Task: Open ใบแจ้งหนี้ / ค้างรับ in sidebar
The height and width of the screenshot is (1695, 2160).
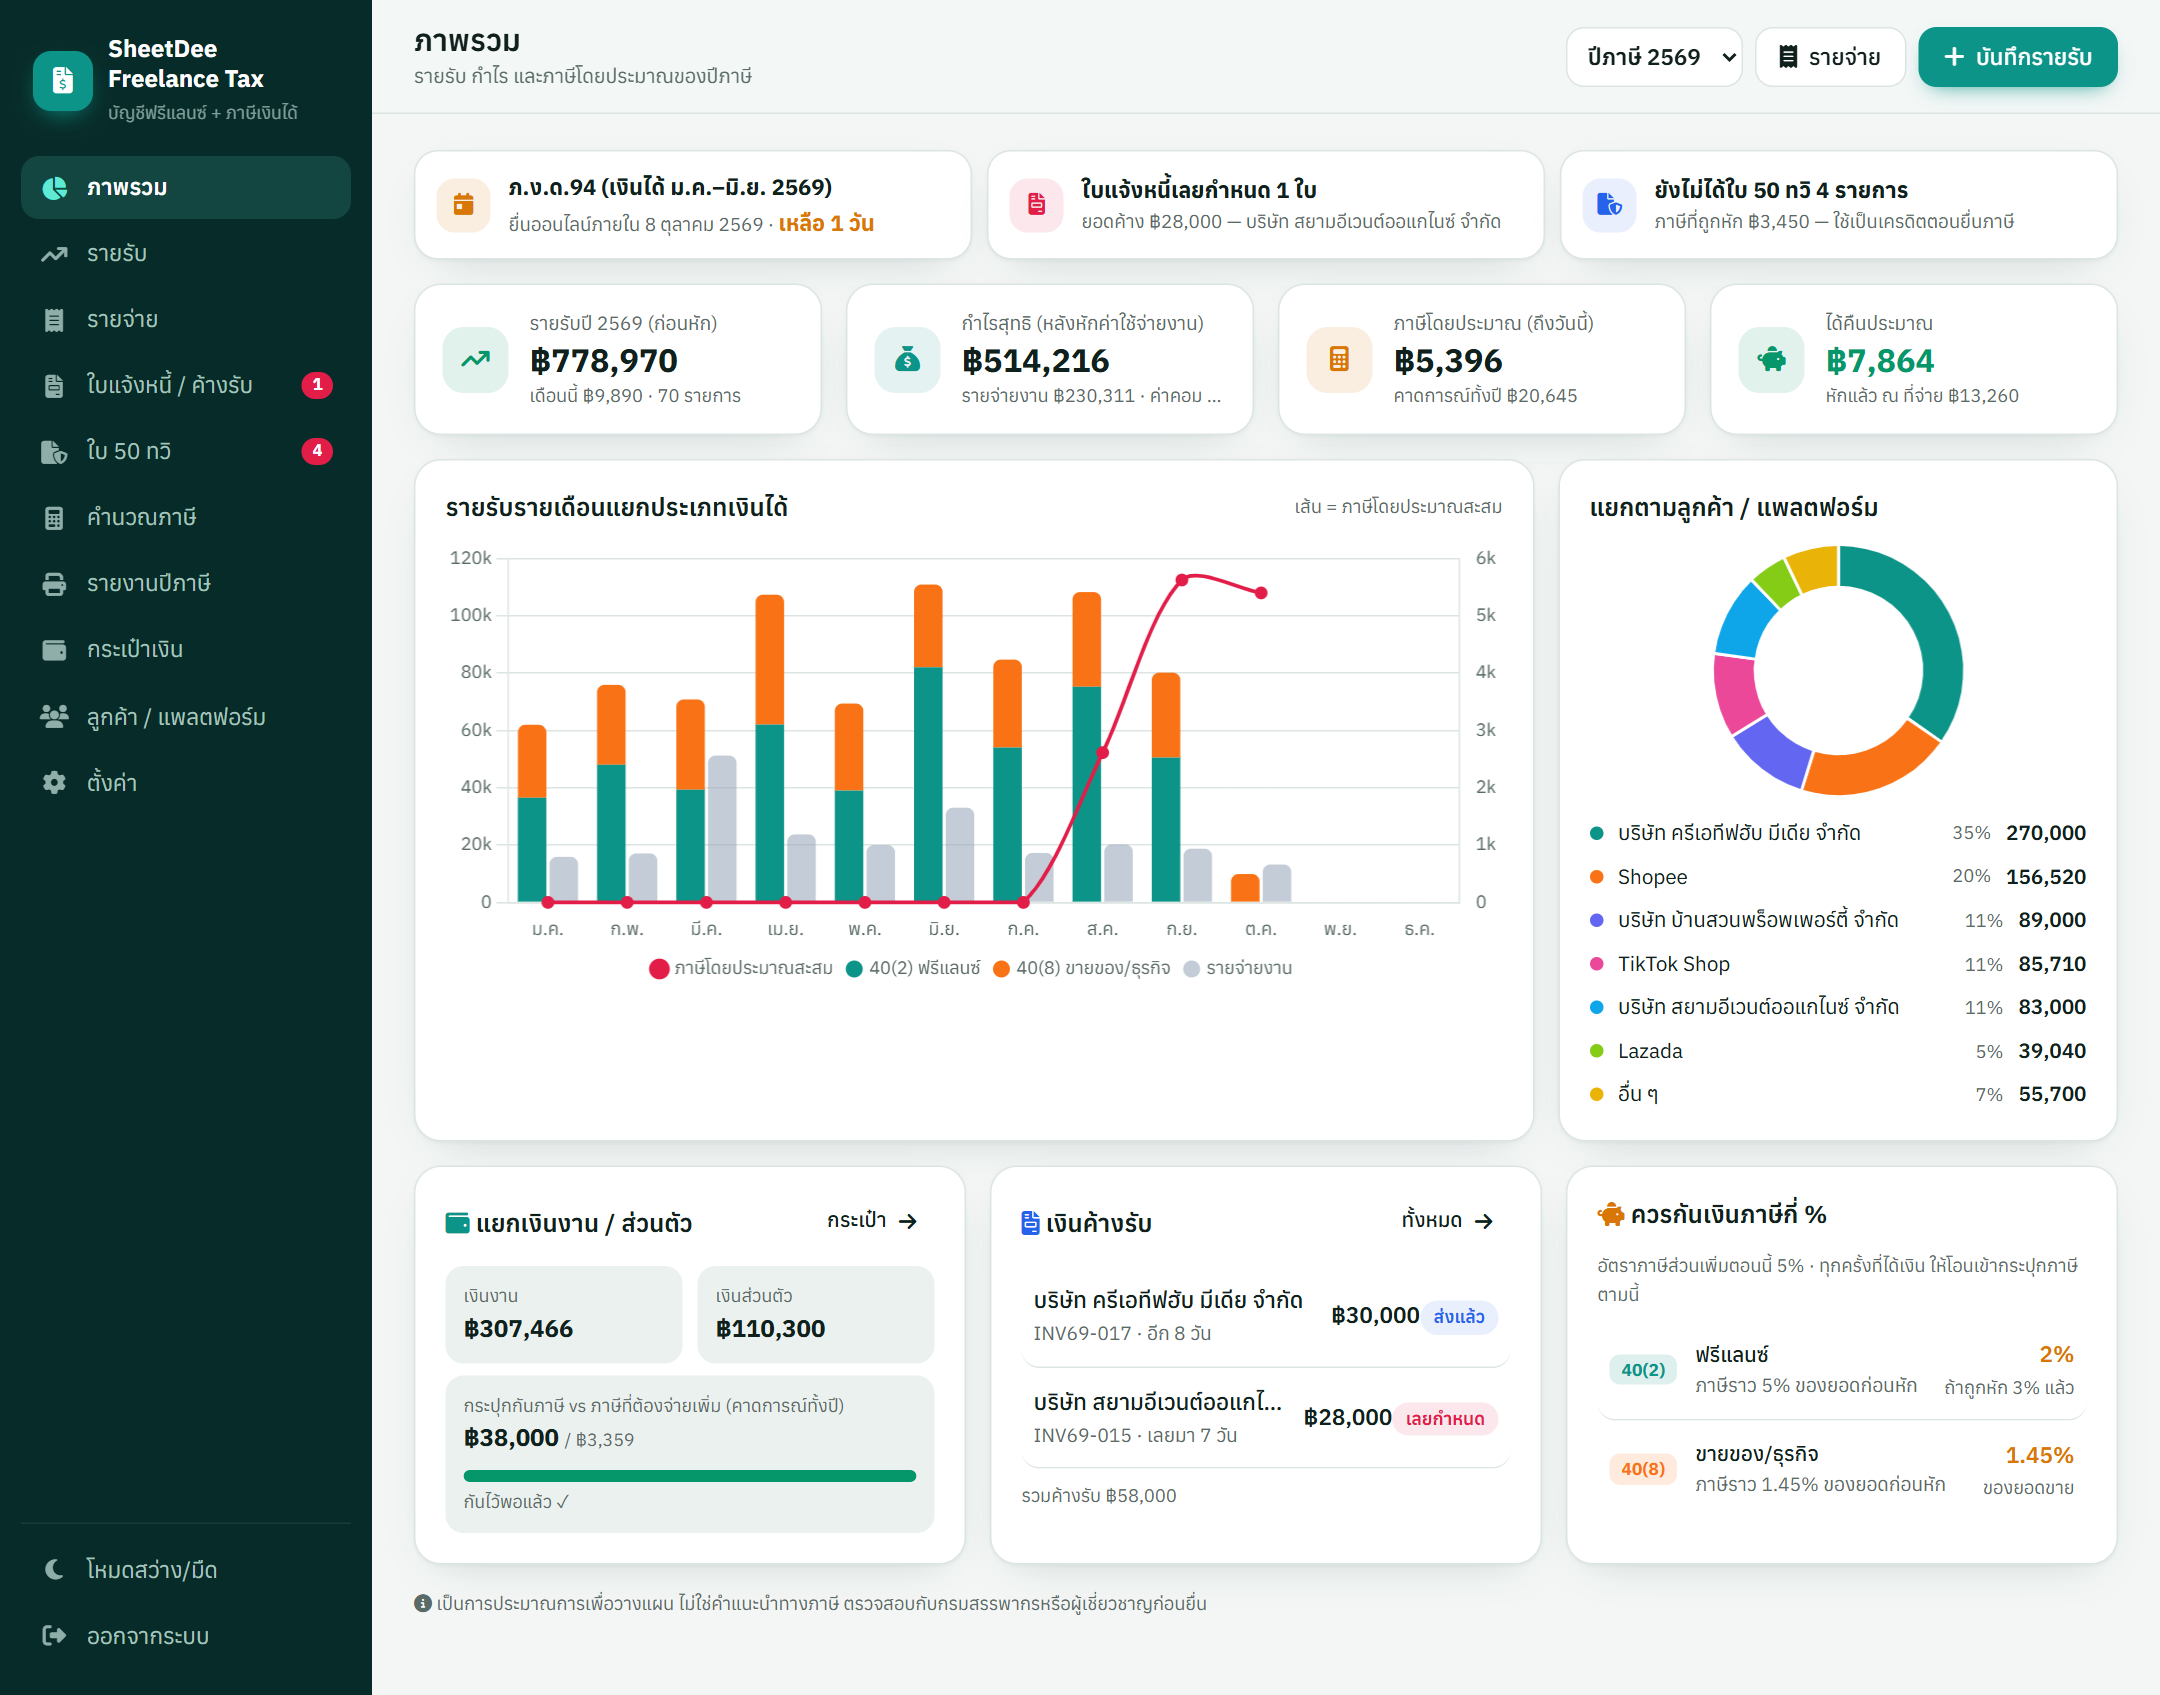Action: pos(186,386)
